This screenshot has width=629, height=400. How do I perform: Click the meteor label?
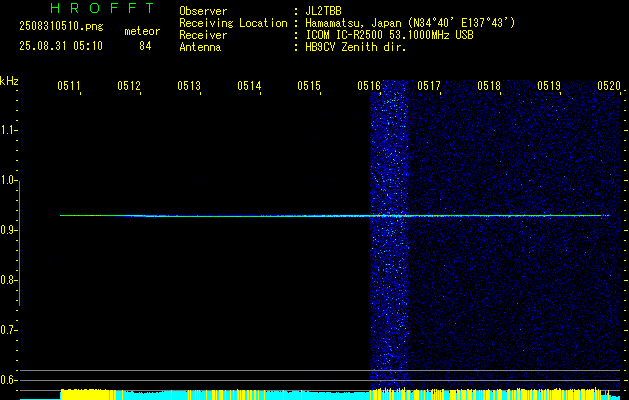point(142,31)
